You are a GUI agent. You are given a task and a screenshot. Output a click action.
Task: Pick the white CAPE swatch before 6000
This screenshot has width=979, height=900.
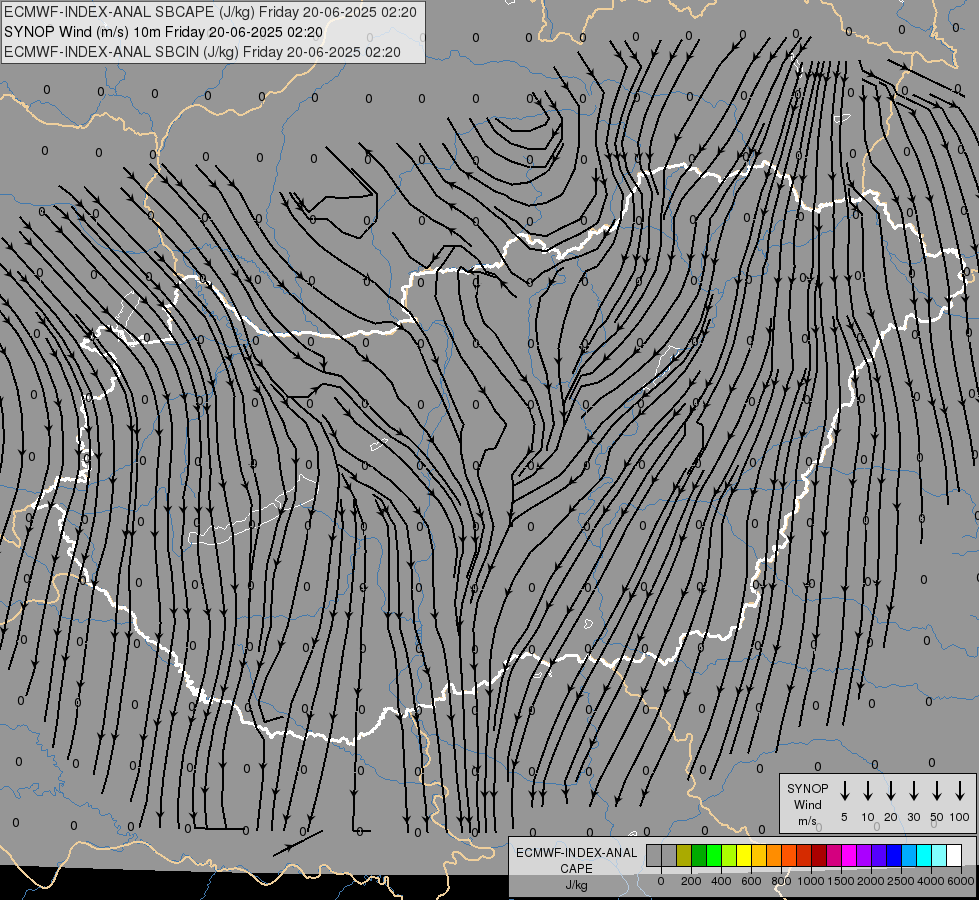coord(953,856)
